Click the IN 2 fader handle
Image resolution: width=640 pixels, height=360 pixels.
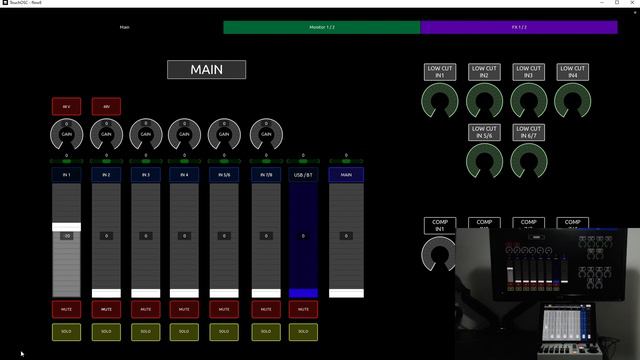click(106, 293)
